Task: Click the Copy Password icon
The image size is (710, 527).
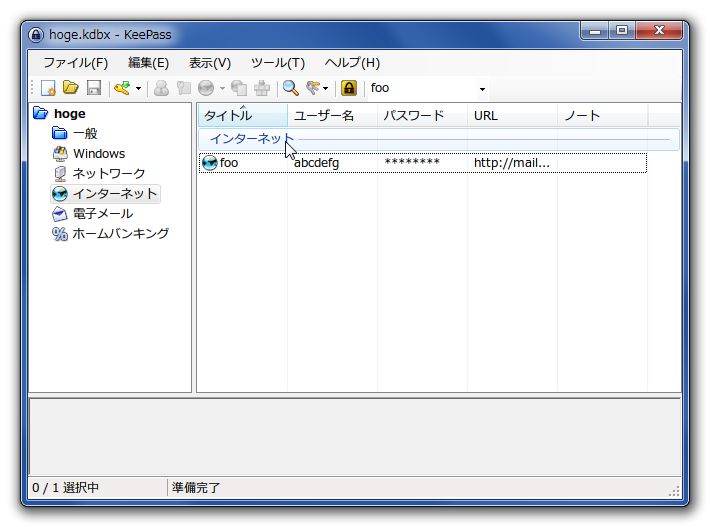Action: [183, 88]
